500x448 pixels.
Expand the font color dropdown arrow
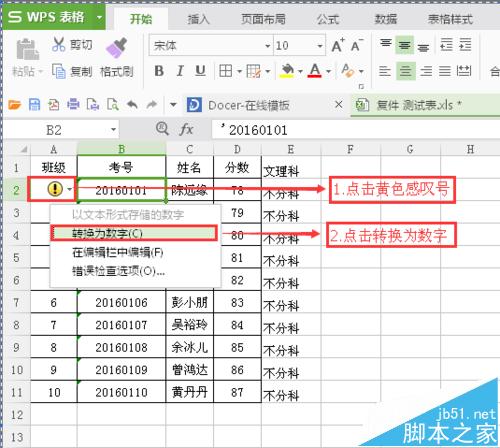click(328, 71)
